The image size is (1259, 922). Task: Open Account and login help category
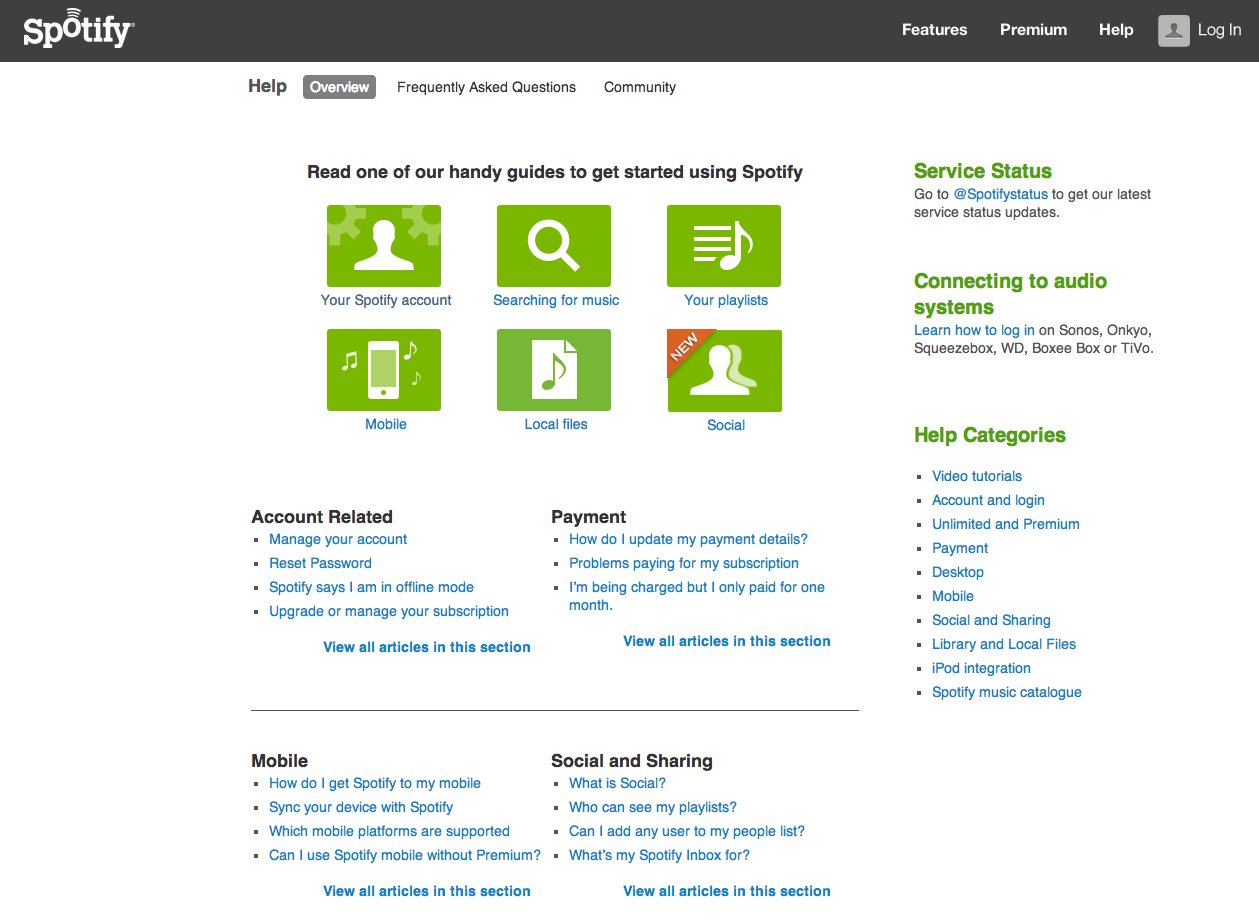(988, 500)
